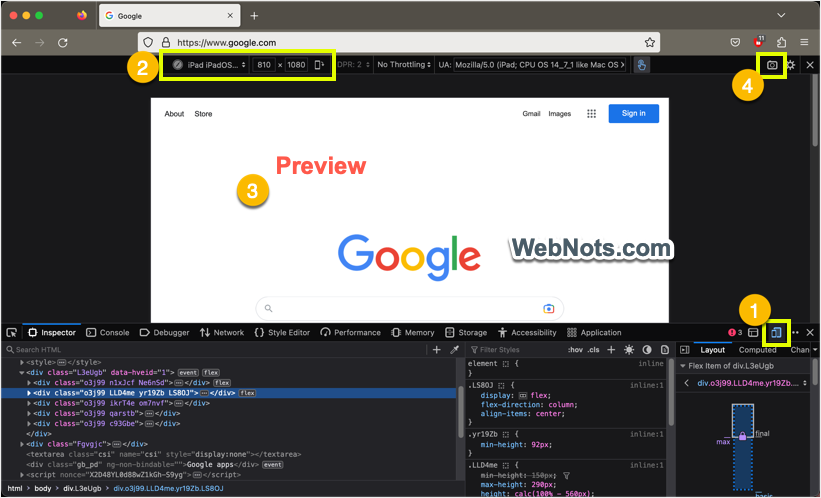Open the Pocket save icon
821x498 pixels.
point(735,42)
